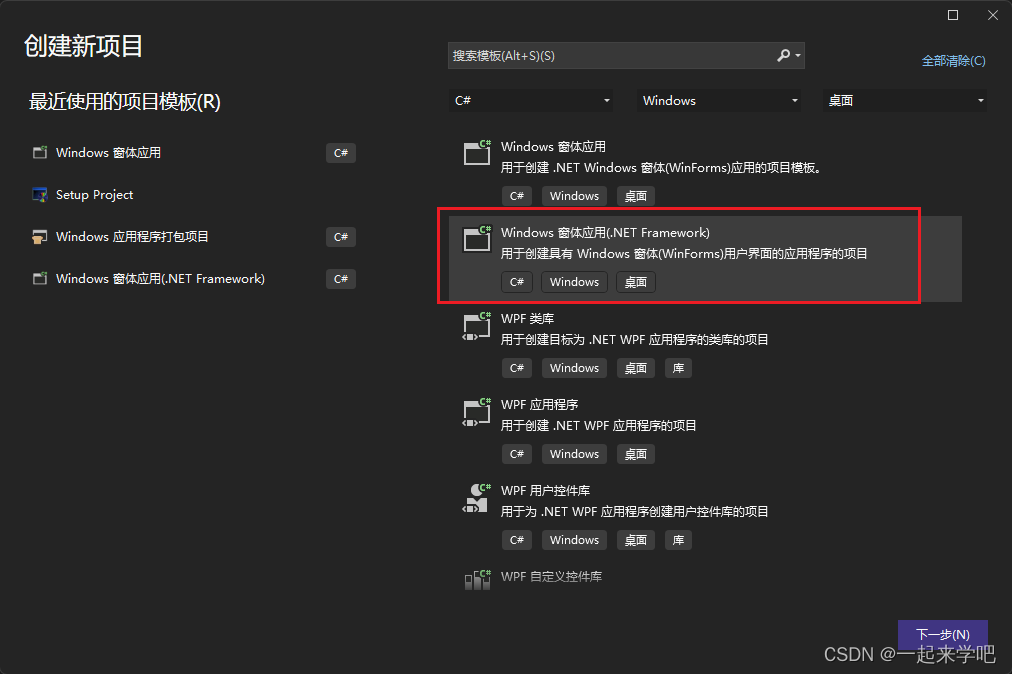Click the 库 tag under WPF 类库
1012x674 pixels.
point(678,367)
